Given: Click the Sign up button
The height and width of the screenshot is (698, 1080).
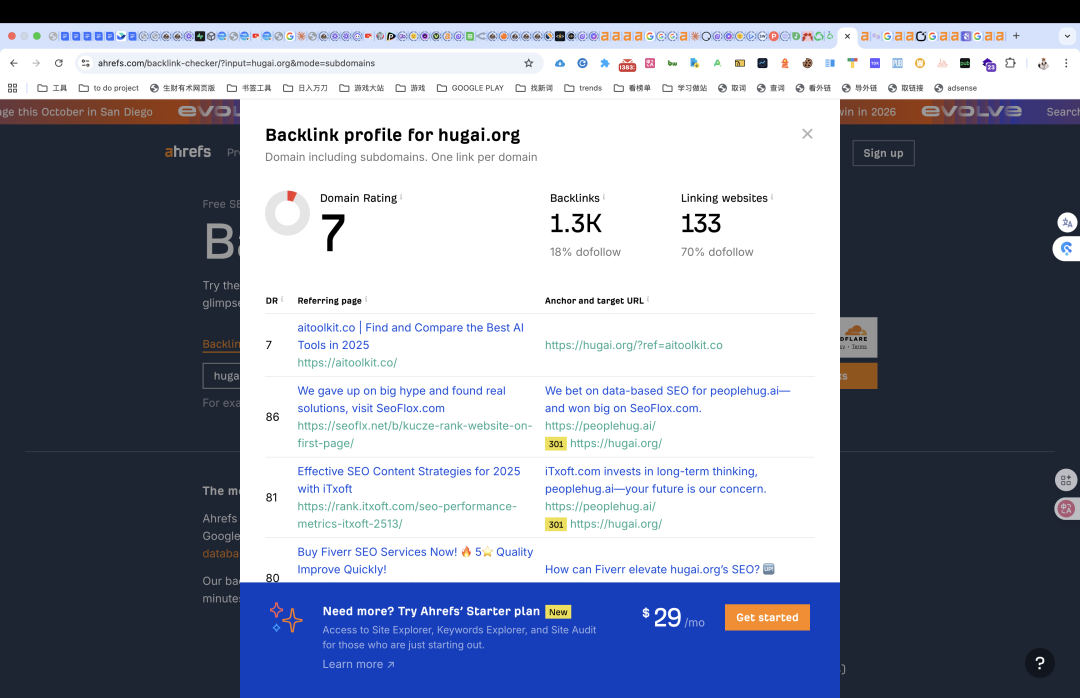Looking at the screenshot, I should pos(883,153).
